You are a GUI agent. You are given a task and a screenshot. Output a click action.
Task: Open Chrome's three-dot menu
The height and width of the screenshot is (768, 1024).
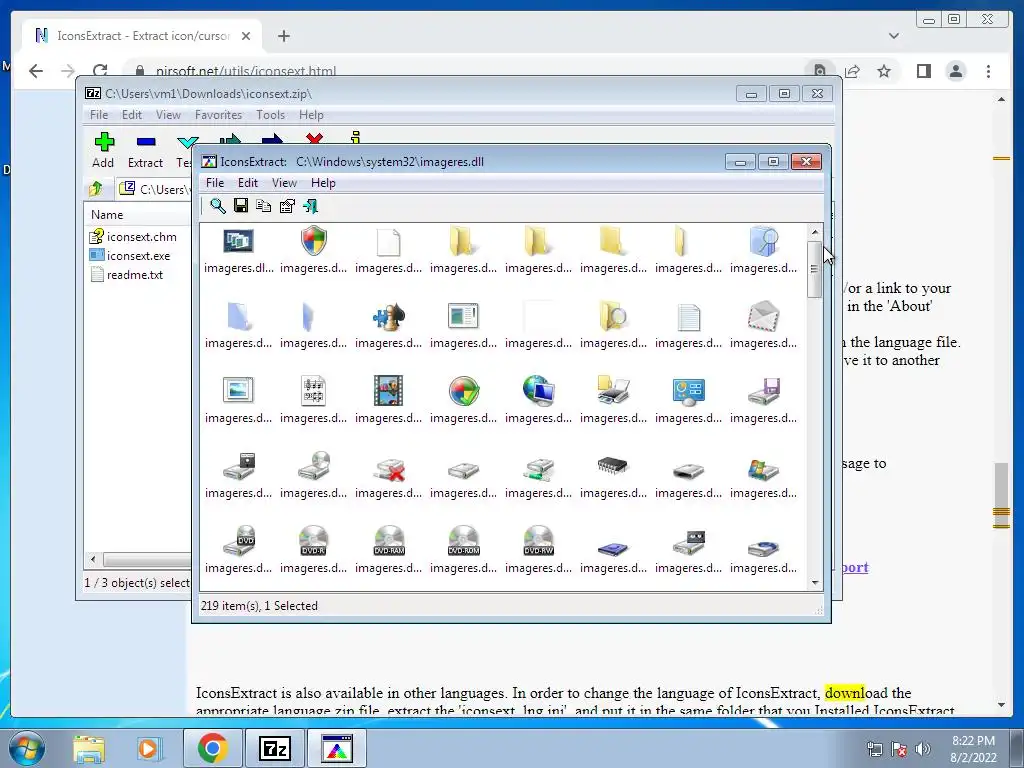988,71
